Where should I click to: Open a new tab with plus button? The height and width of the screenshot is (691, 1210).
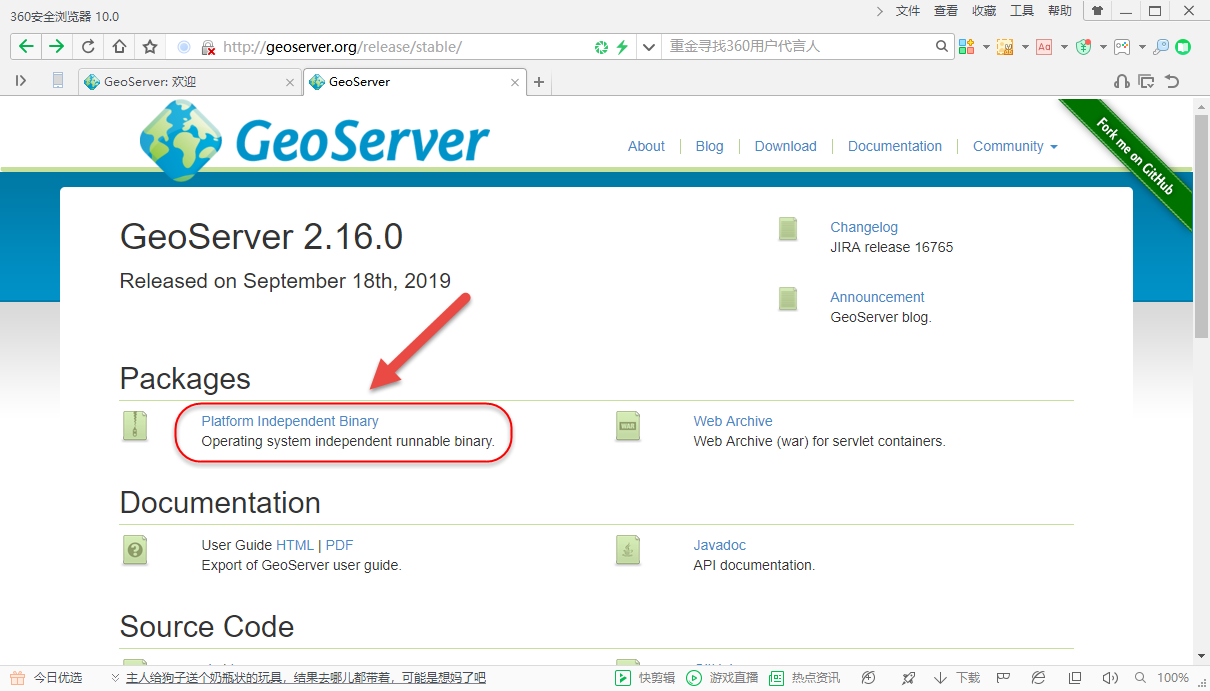click(539, 82)
